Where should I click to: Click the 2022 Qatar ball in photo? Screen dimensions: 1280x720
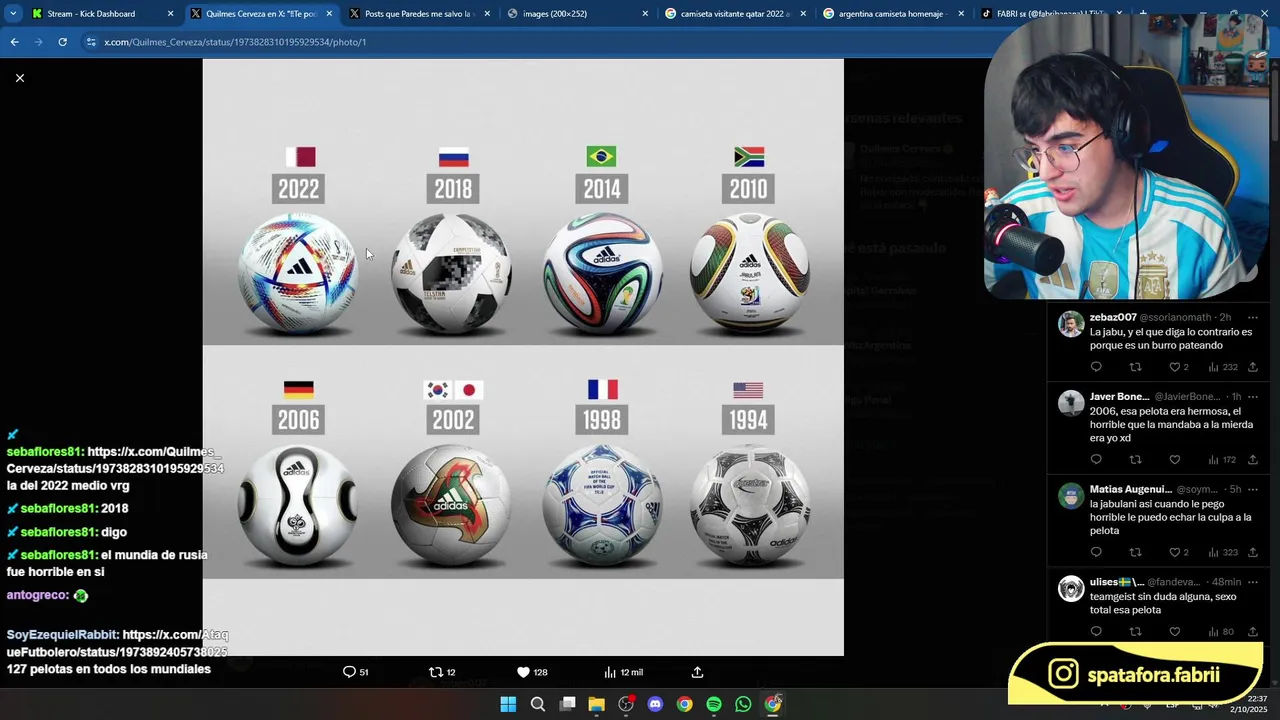tap(297, 273)
